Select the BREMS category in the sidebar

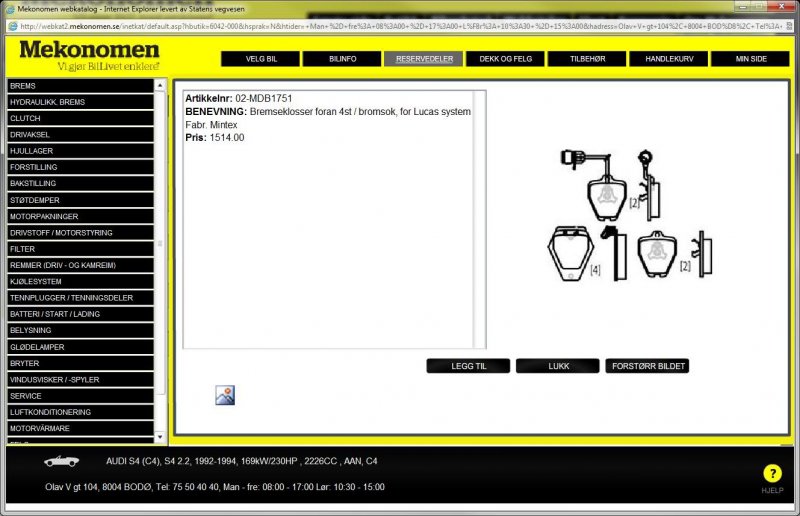point(80,86)
